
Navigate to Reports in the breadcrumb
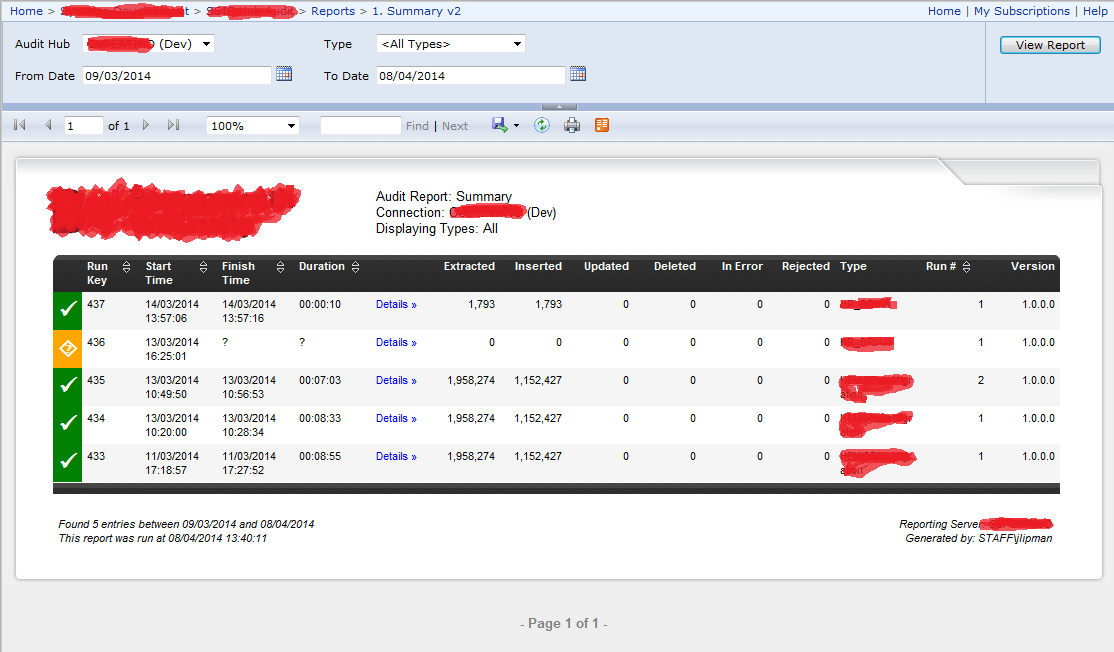[333, 11]
